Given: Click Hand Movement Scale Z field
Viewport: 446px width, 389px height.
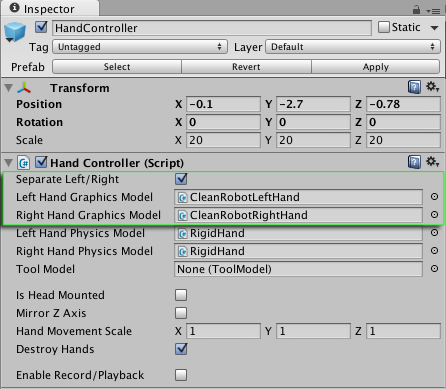Looking at the screenshot, I should coord(403,331).
